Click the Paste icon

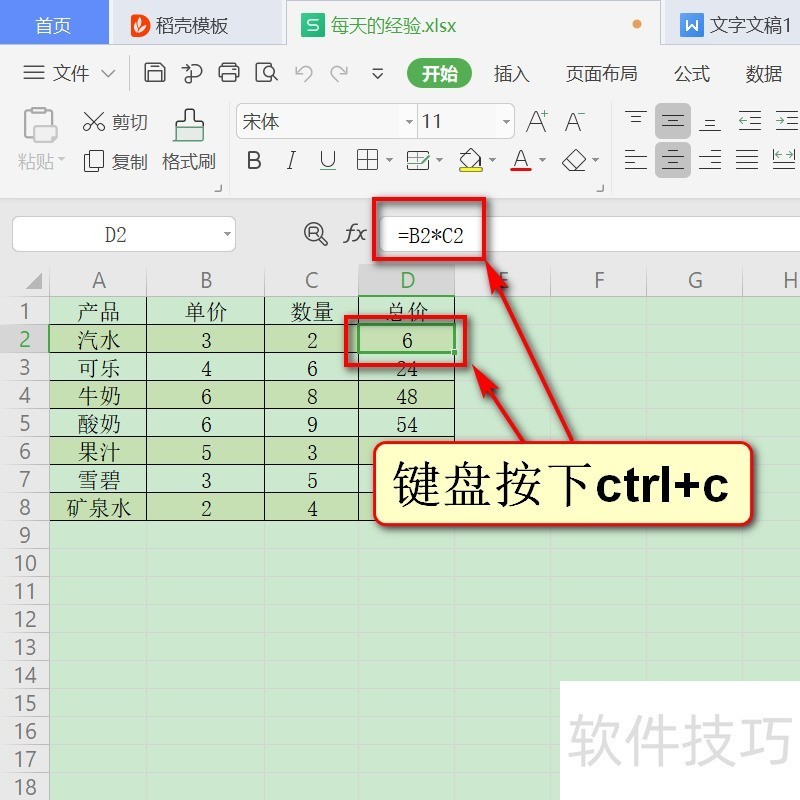click(x=40, y=124)
